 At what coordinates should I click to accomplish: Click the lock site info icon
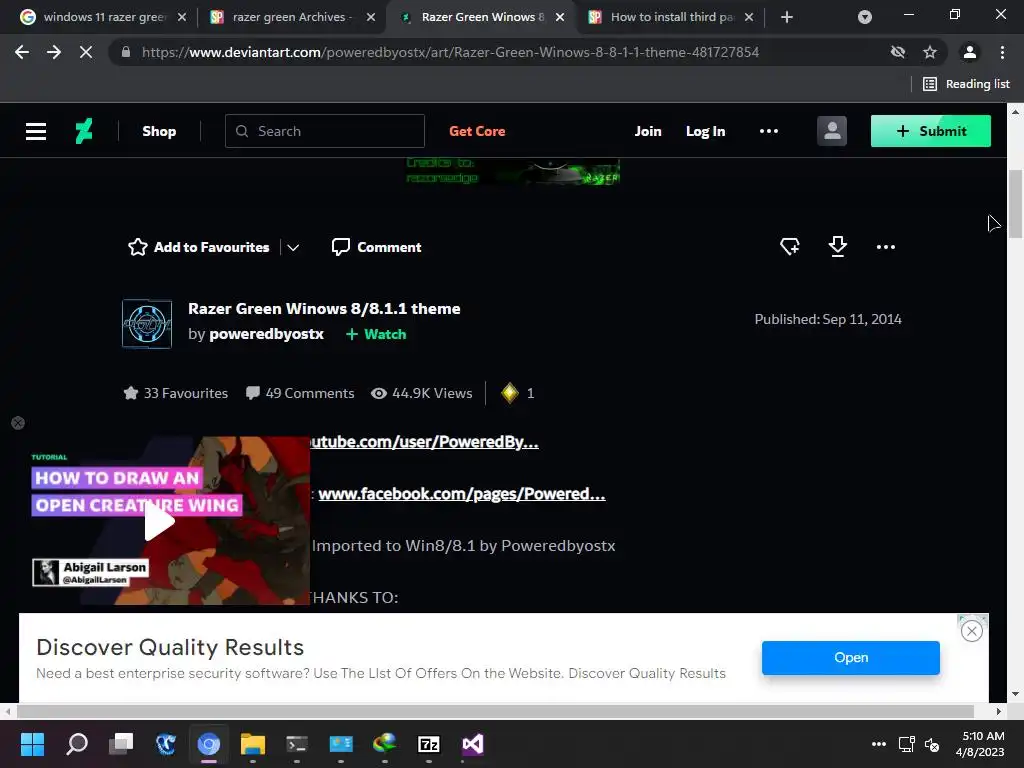(126, 52)
